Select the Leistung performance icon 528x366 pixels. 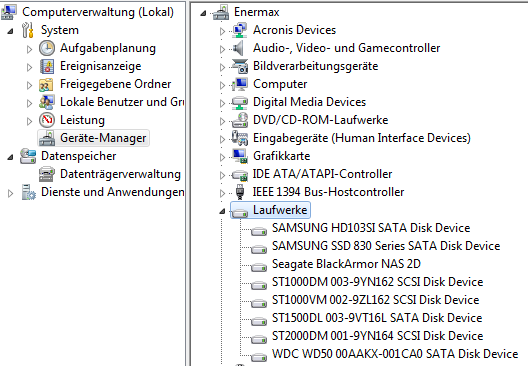point(47,120)
